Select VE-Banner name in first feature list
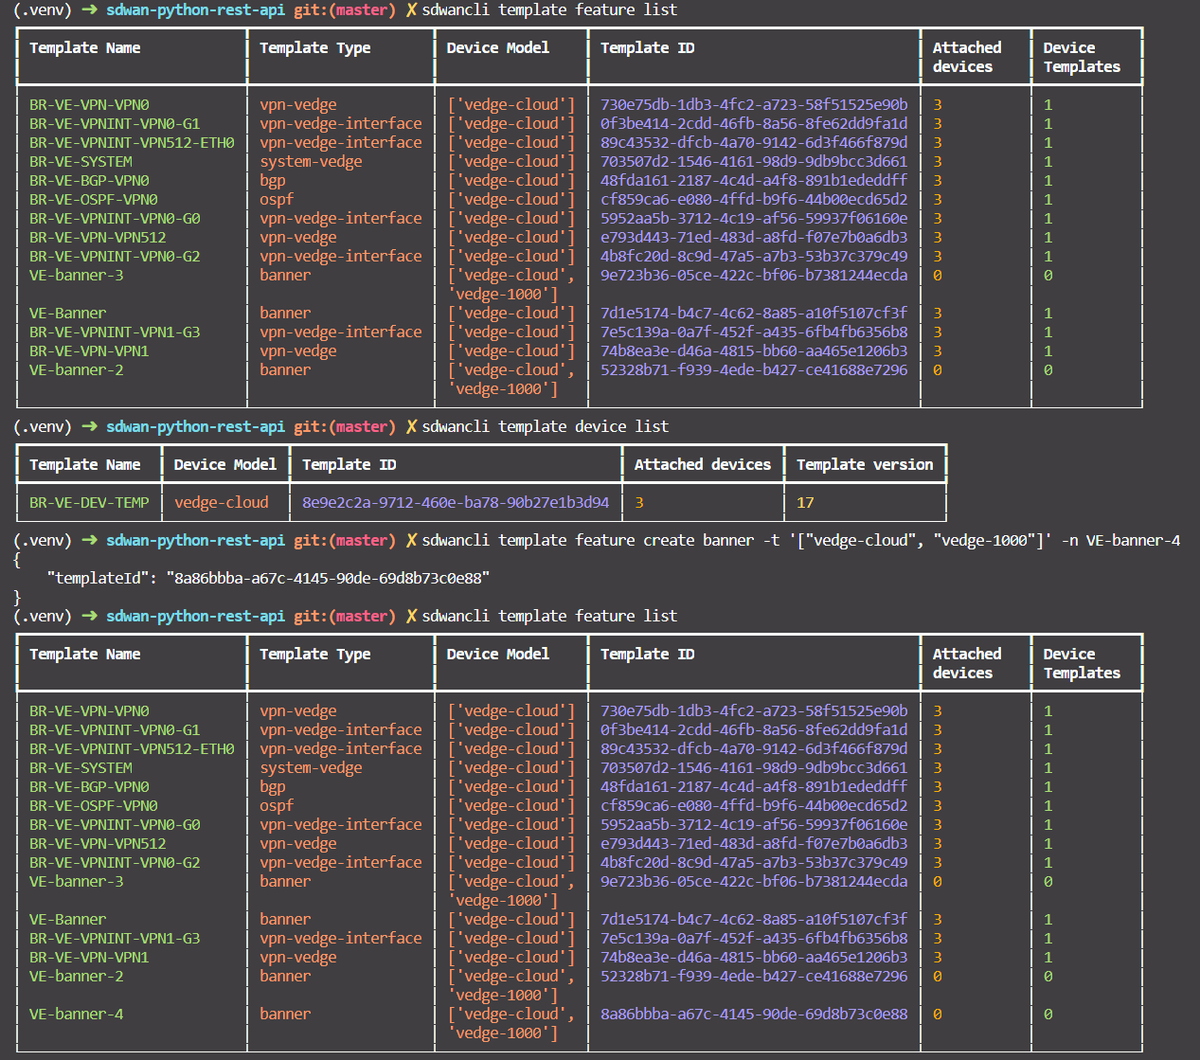The width and height of the screenshot is (1200, 1060). click(x=68, y=312)
